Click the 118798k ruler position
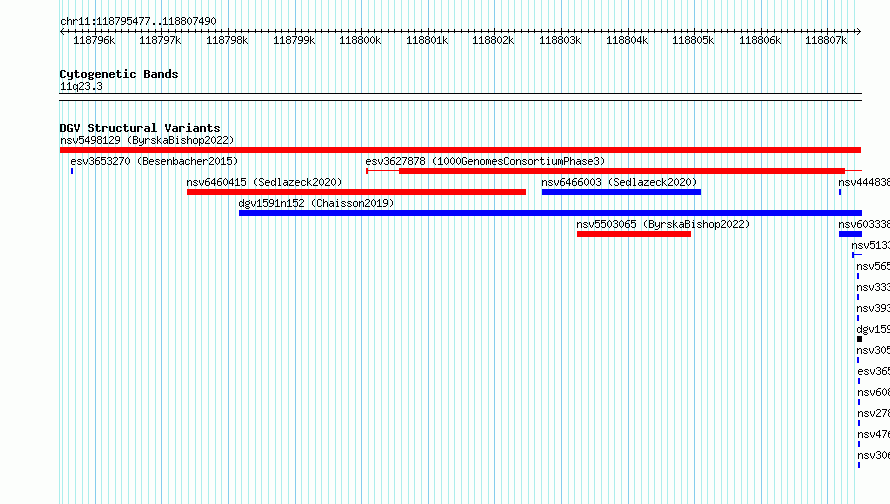The width and height of the screenshot is (890, 504). 227,40
